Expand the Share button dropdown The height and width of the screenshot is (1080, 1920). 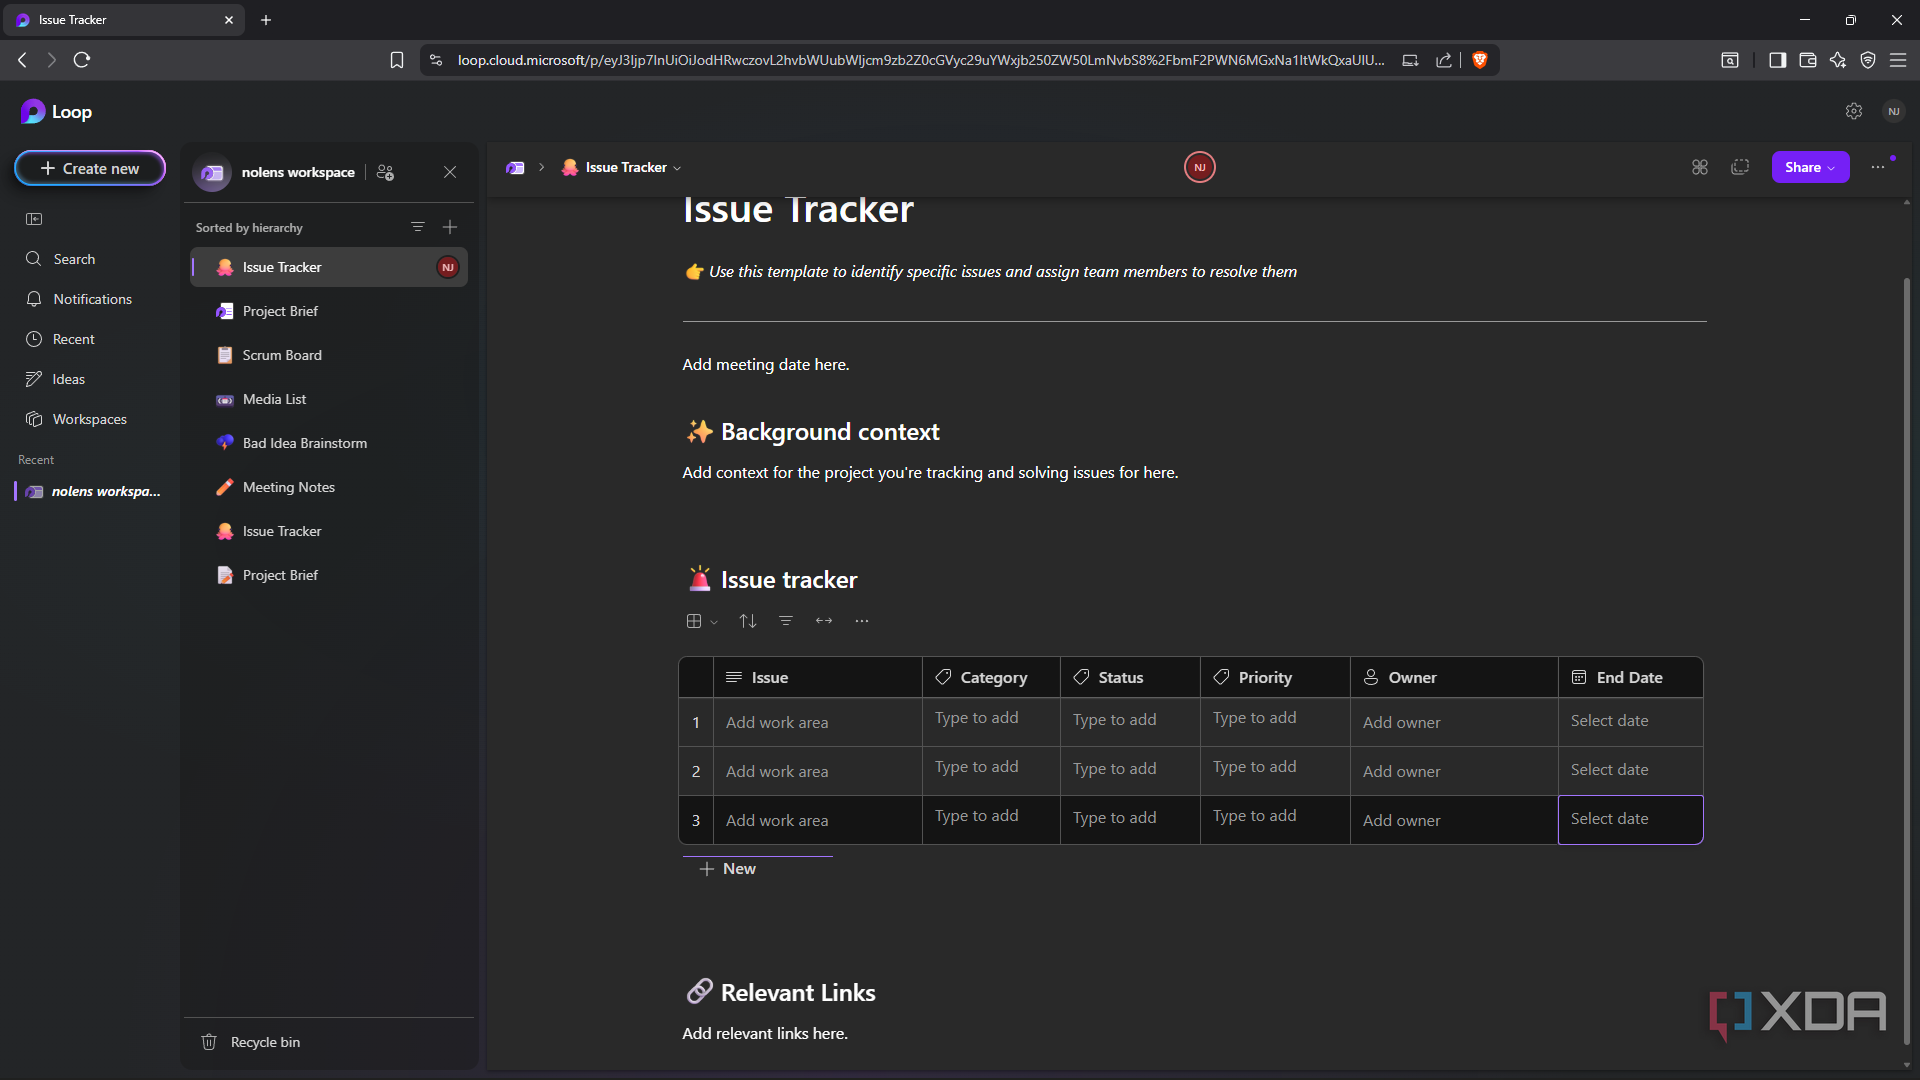(1831, 168)
